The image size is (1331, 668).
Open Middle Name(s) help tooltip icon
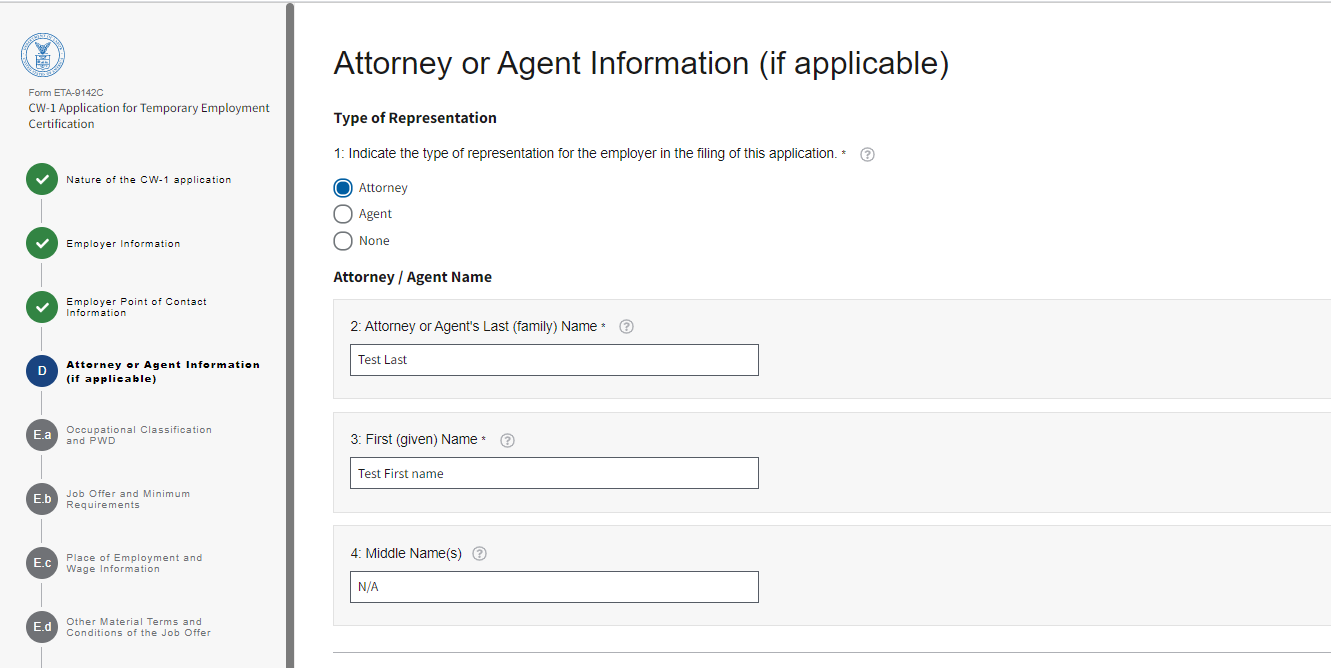point(479,553)
